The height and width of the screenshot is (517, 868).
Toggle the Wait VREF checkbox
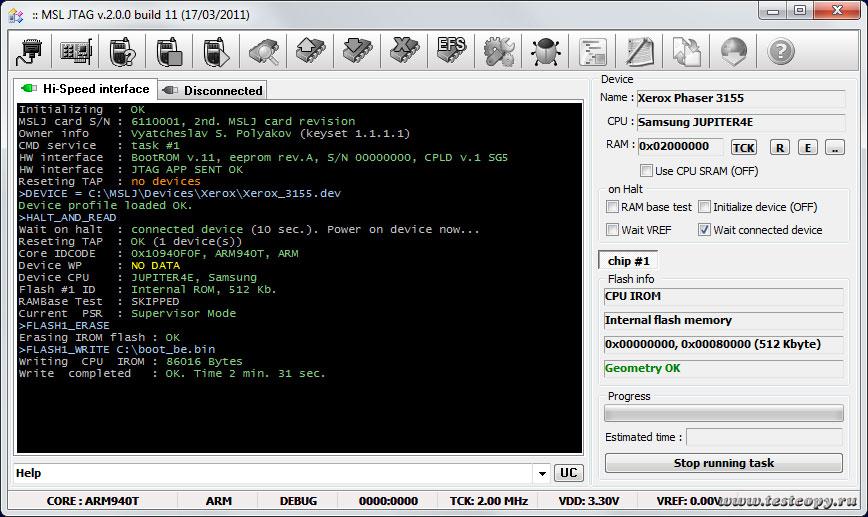[612, 230]
